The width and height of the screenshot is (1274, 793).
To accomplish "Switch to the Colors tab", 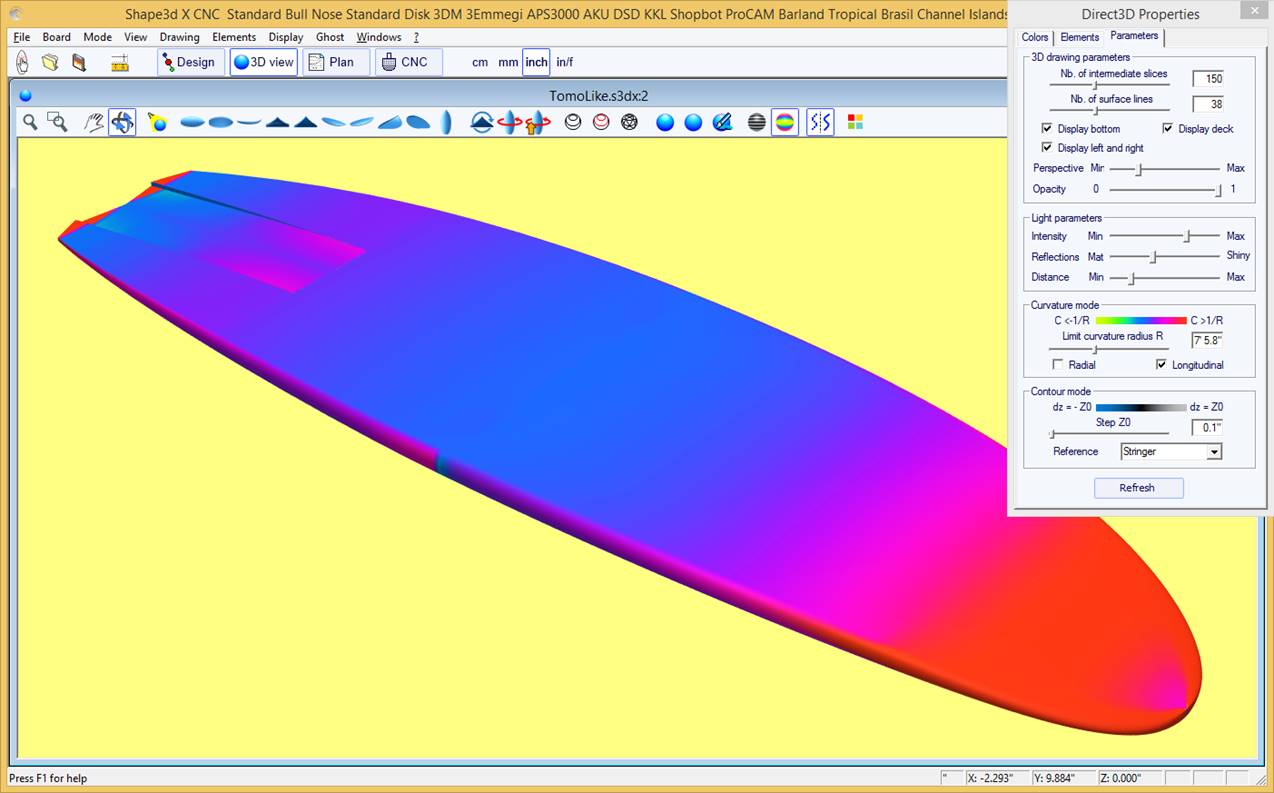I will (1035, 37).
